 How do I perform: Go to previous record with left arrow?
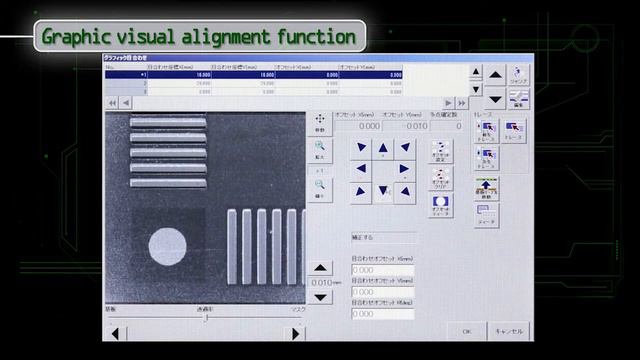coord(126,103)
